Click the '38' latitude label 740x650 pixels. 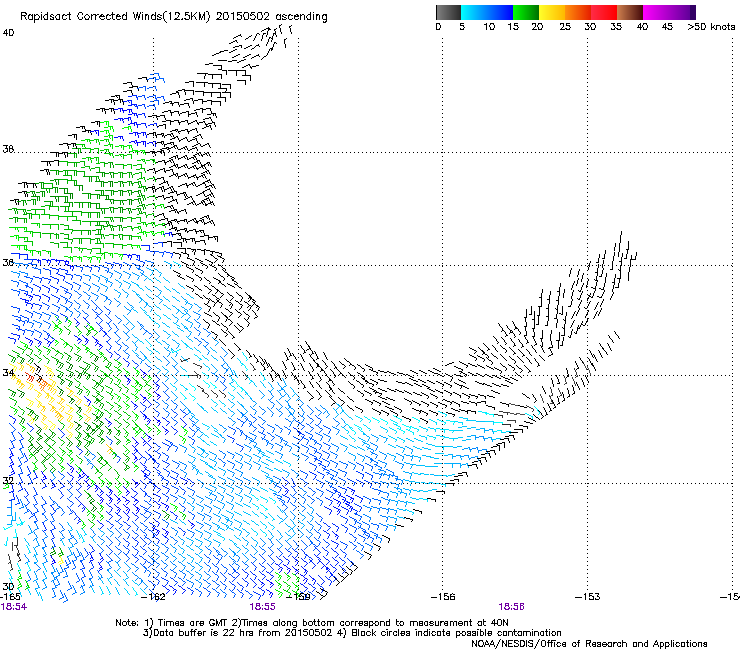8,149
